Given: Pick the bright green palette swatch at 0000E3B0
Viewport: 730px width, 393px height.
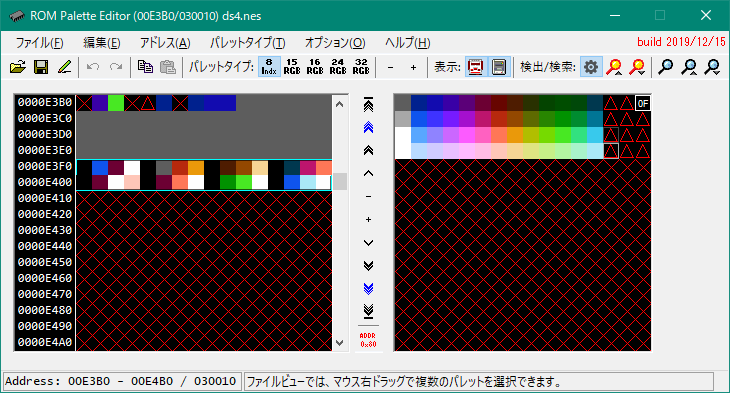Looking at the screenshot, I should click(116, 103).
